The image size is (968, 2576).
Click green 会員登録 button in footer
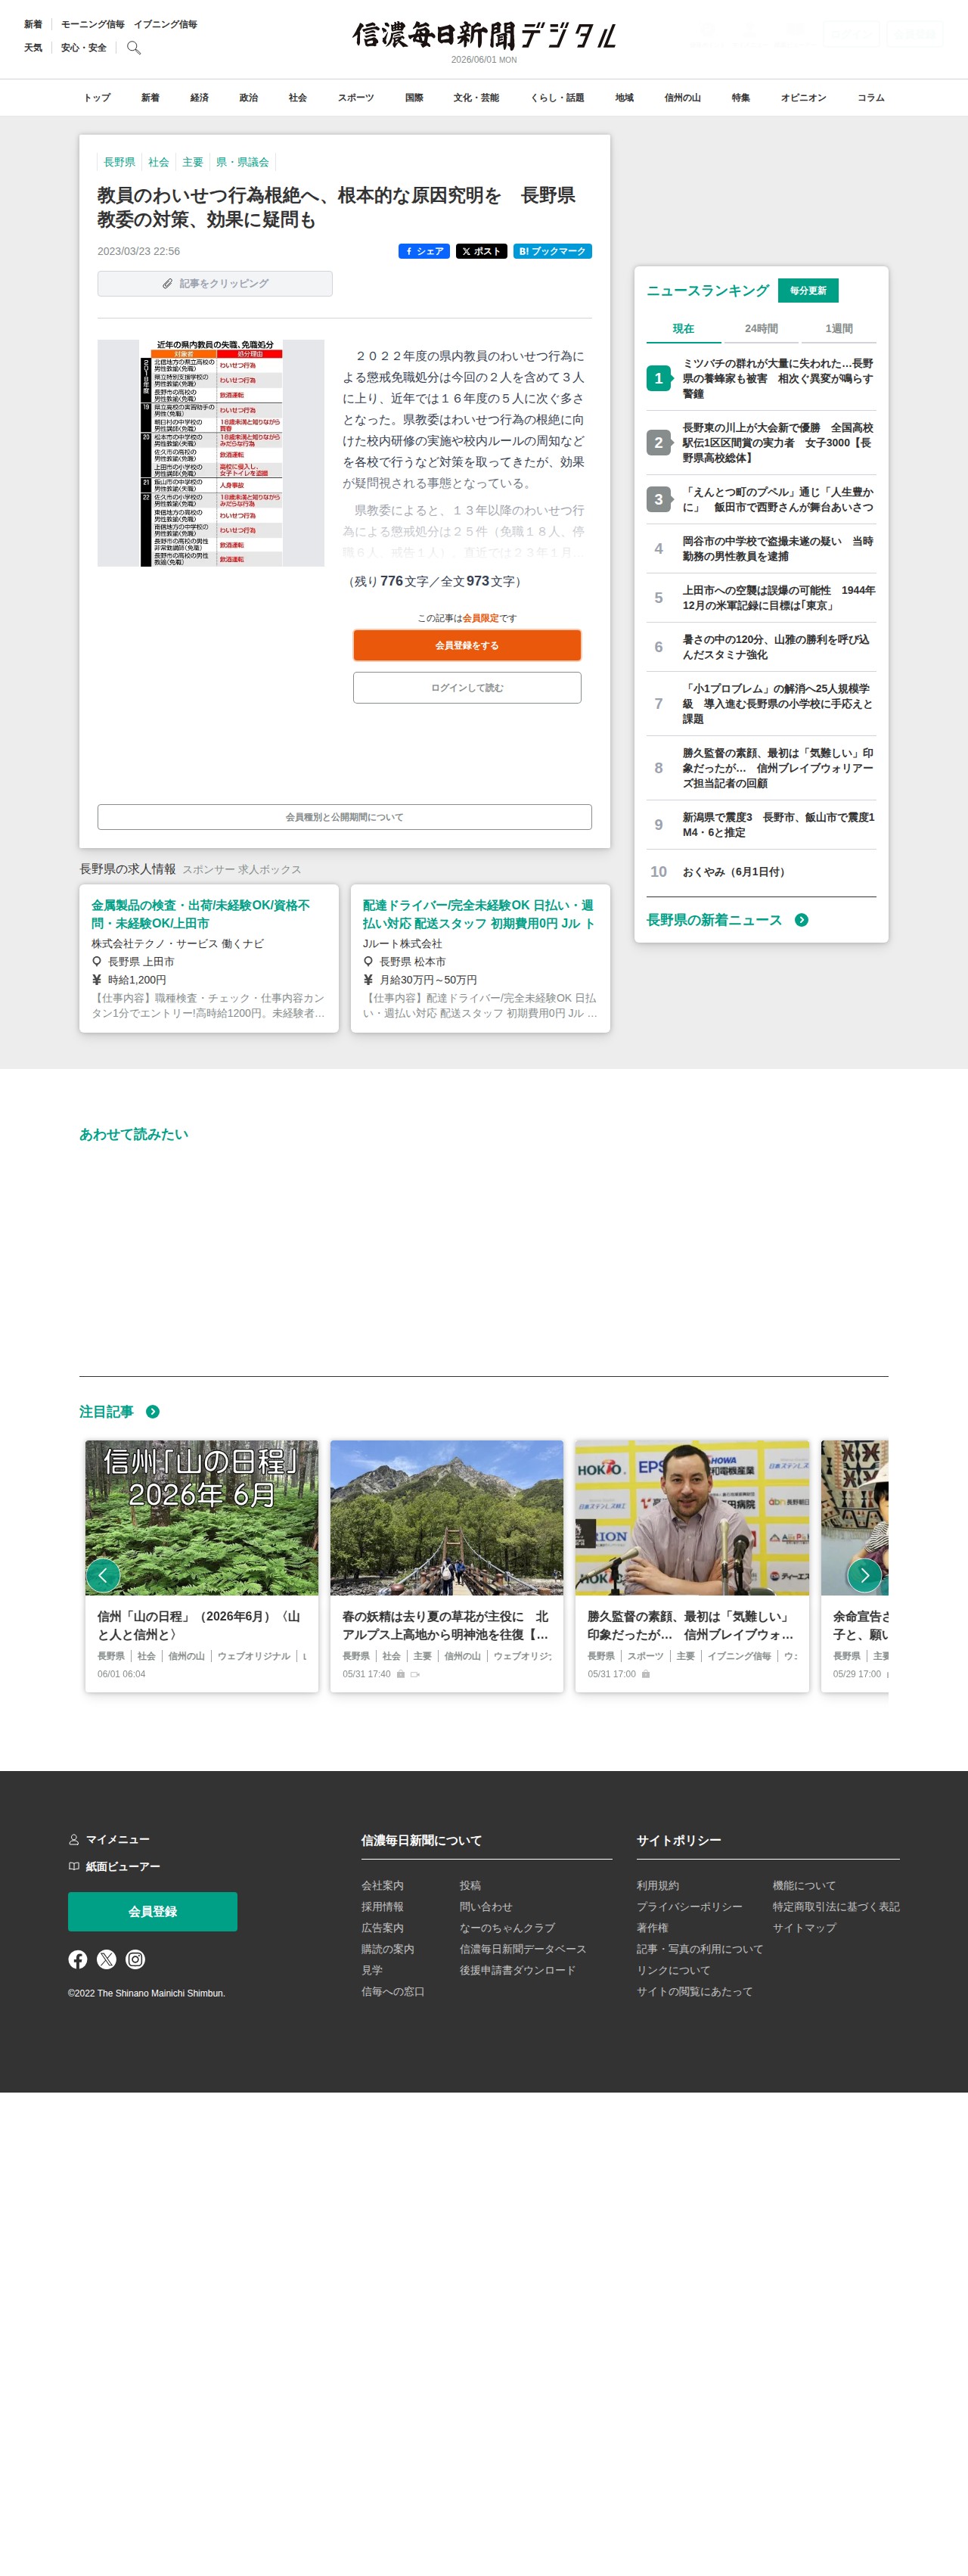(x=152, y=1911)
